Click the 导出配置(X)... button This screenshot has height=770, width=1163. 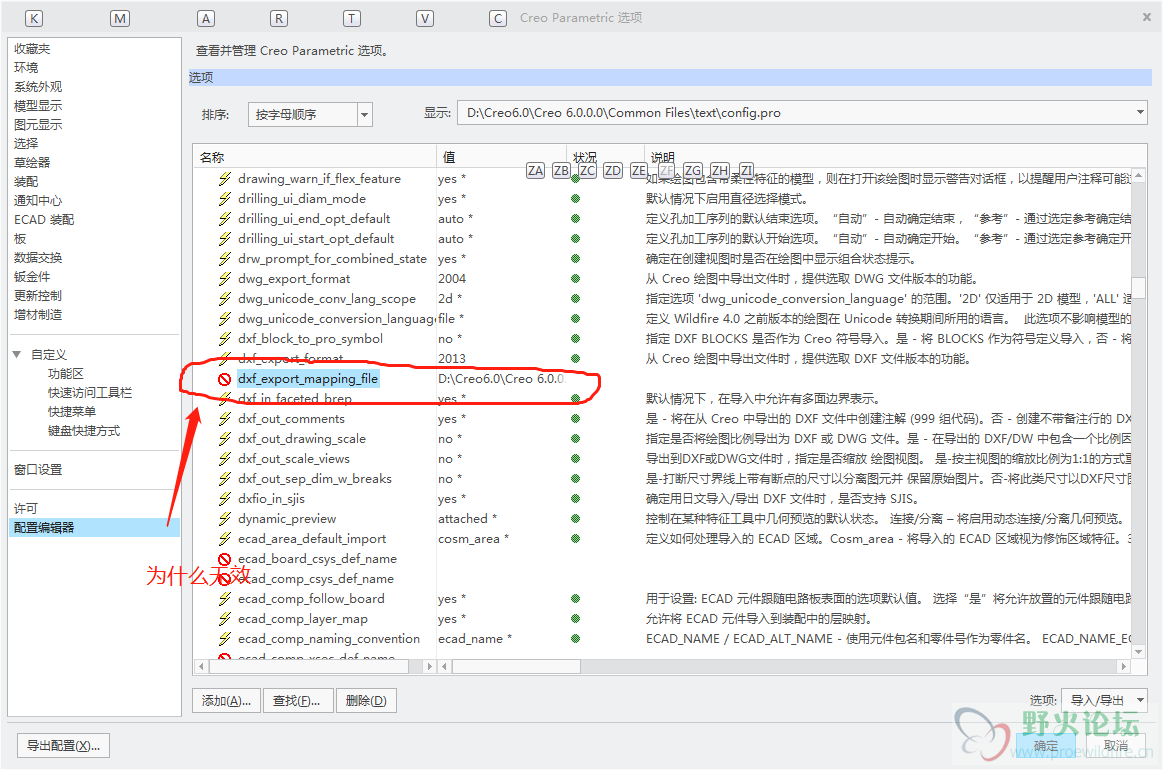[x=64, y=746]
